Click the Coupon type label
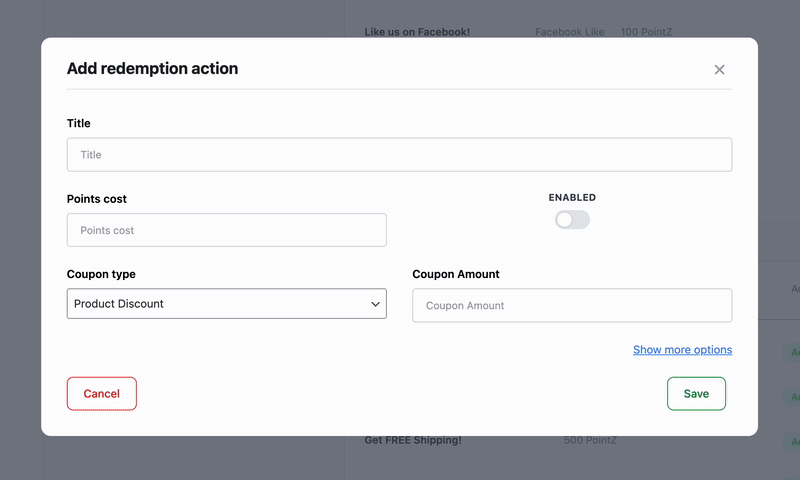The image size is (800, 480). coord(101,274)
